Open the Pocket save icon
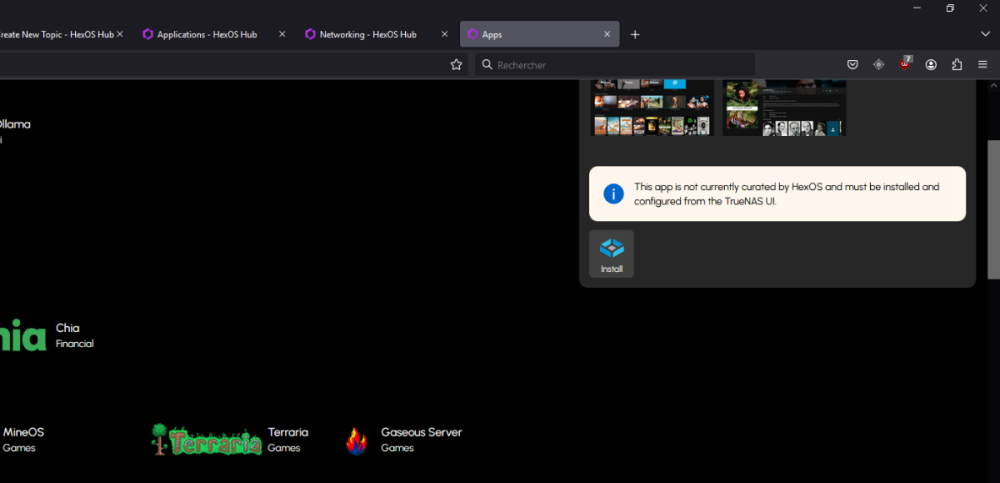The height and width of the screenshot is (483, 1000). click(x=852, y=64)
